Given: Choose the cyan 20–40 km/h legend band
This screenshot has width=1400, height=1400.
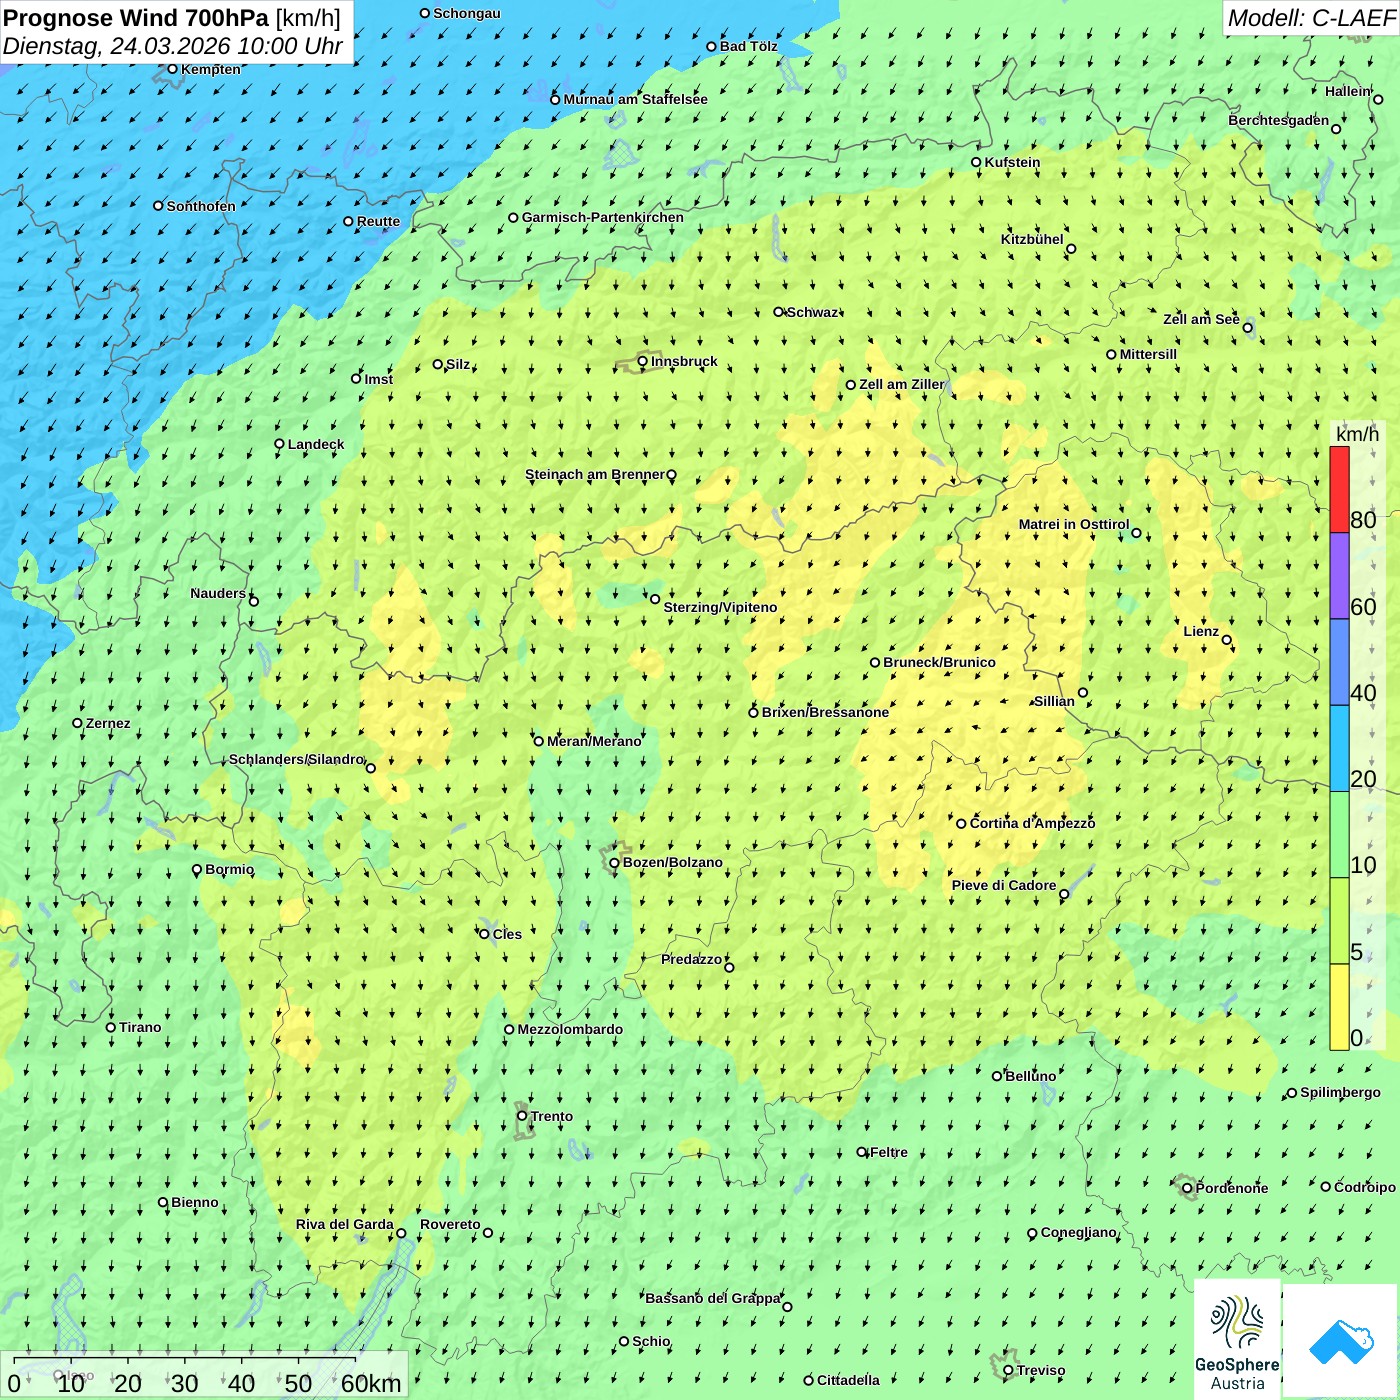Looking at the screenshot, I should click(1339, 748).
